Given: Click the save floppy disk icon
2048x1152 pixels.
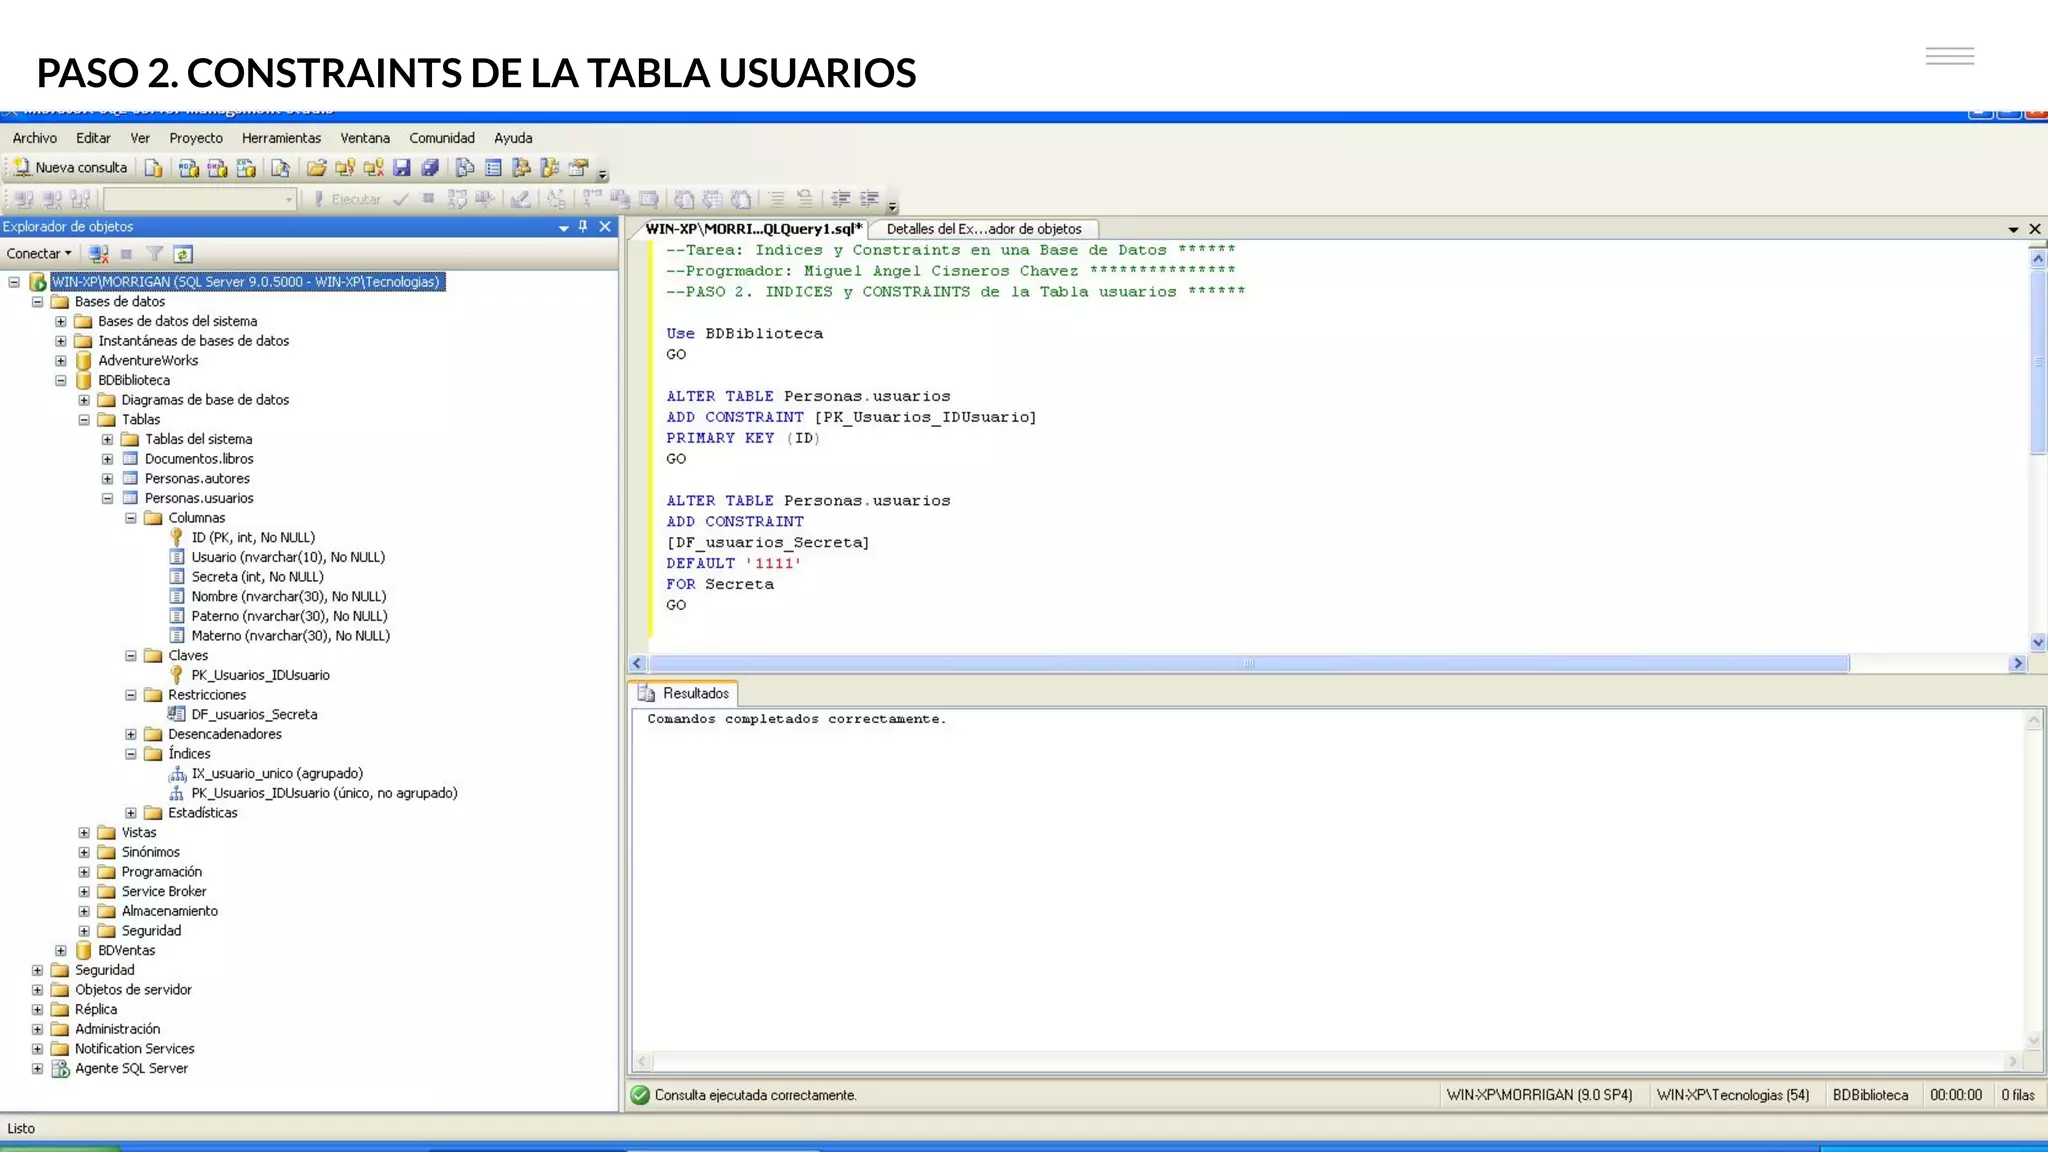Looking at the screenshot, I should pos(402,168).
